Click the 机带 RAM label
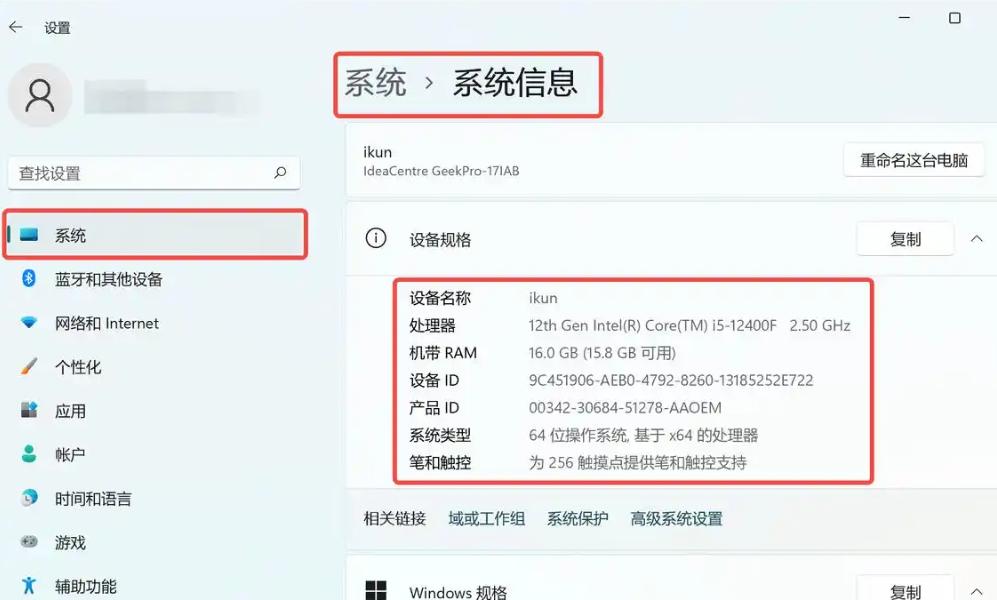The width and height of the screenshot is (997, 600). tap(443, 353)
